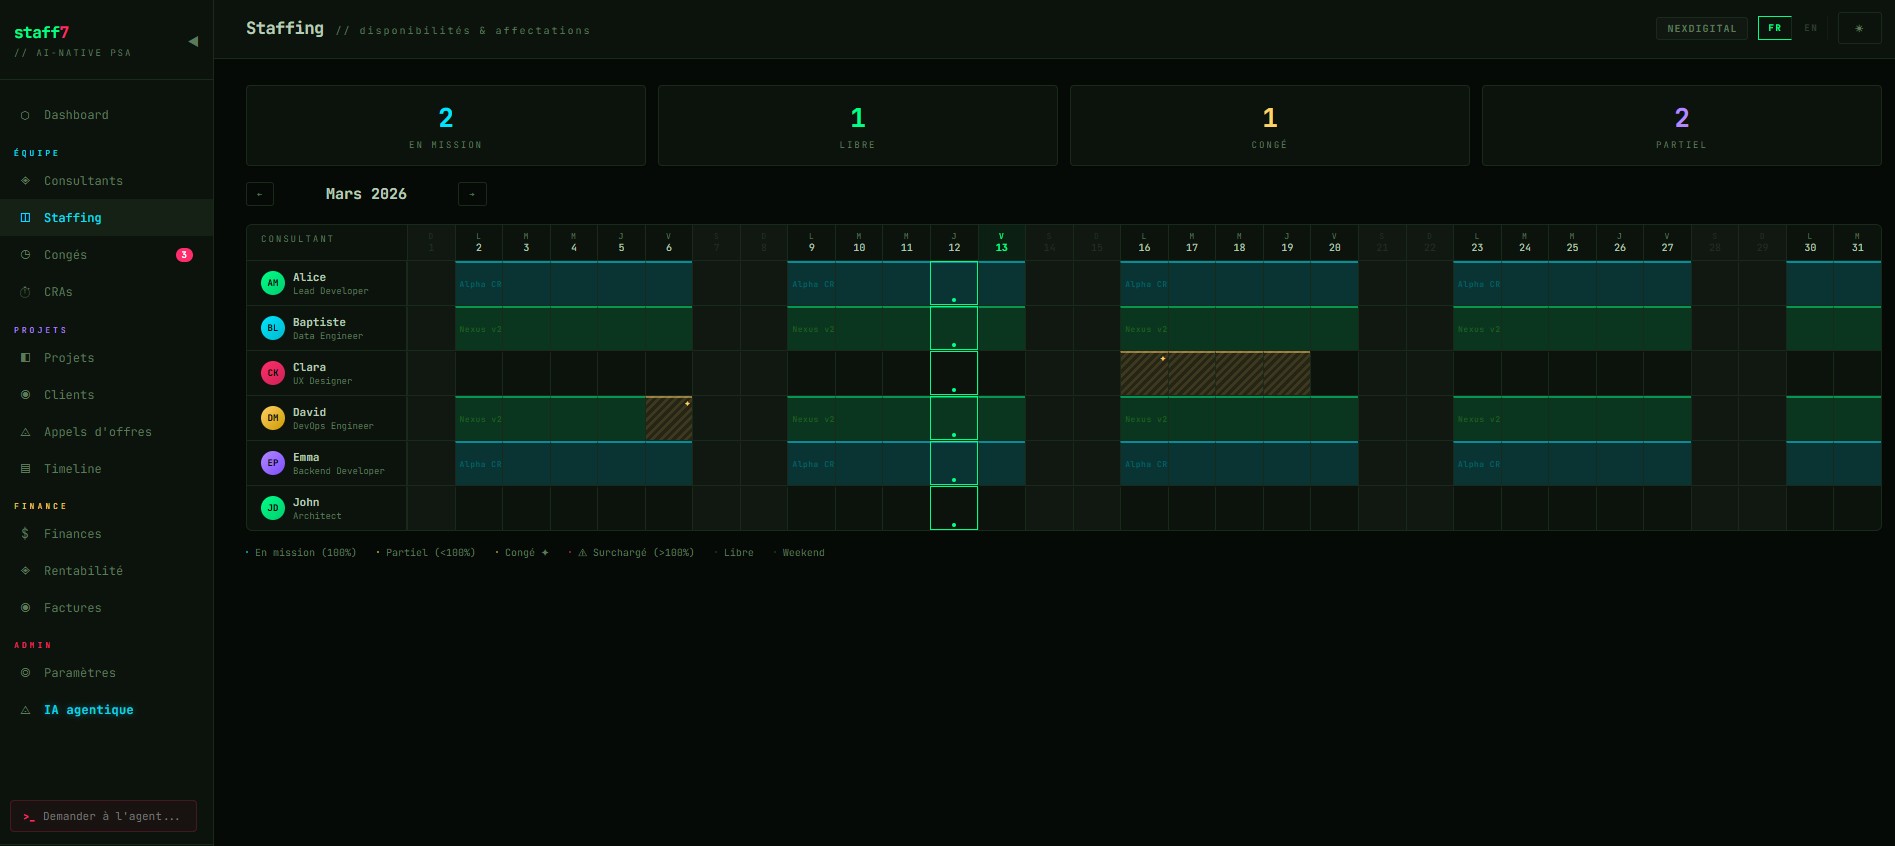Image resolution: width=1895 pixels, height=846 pixels.
Task: Select consultant name David
Action: [309, 412]
